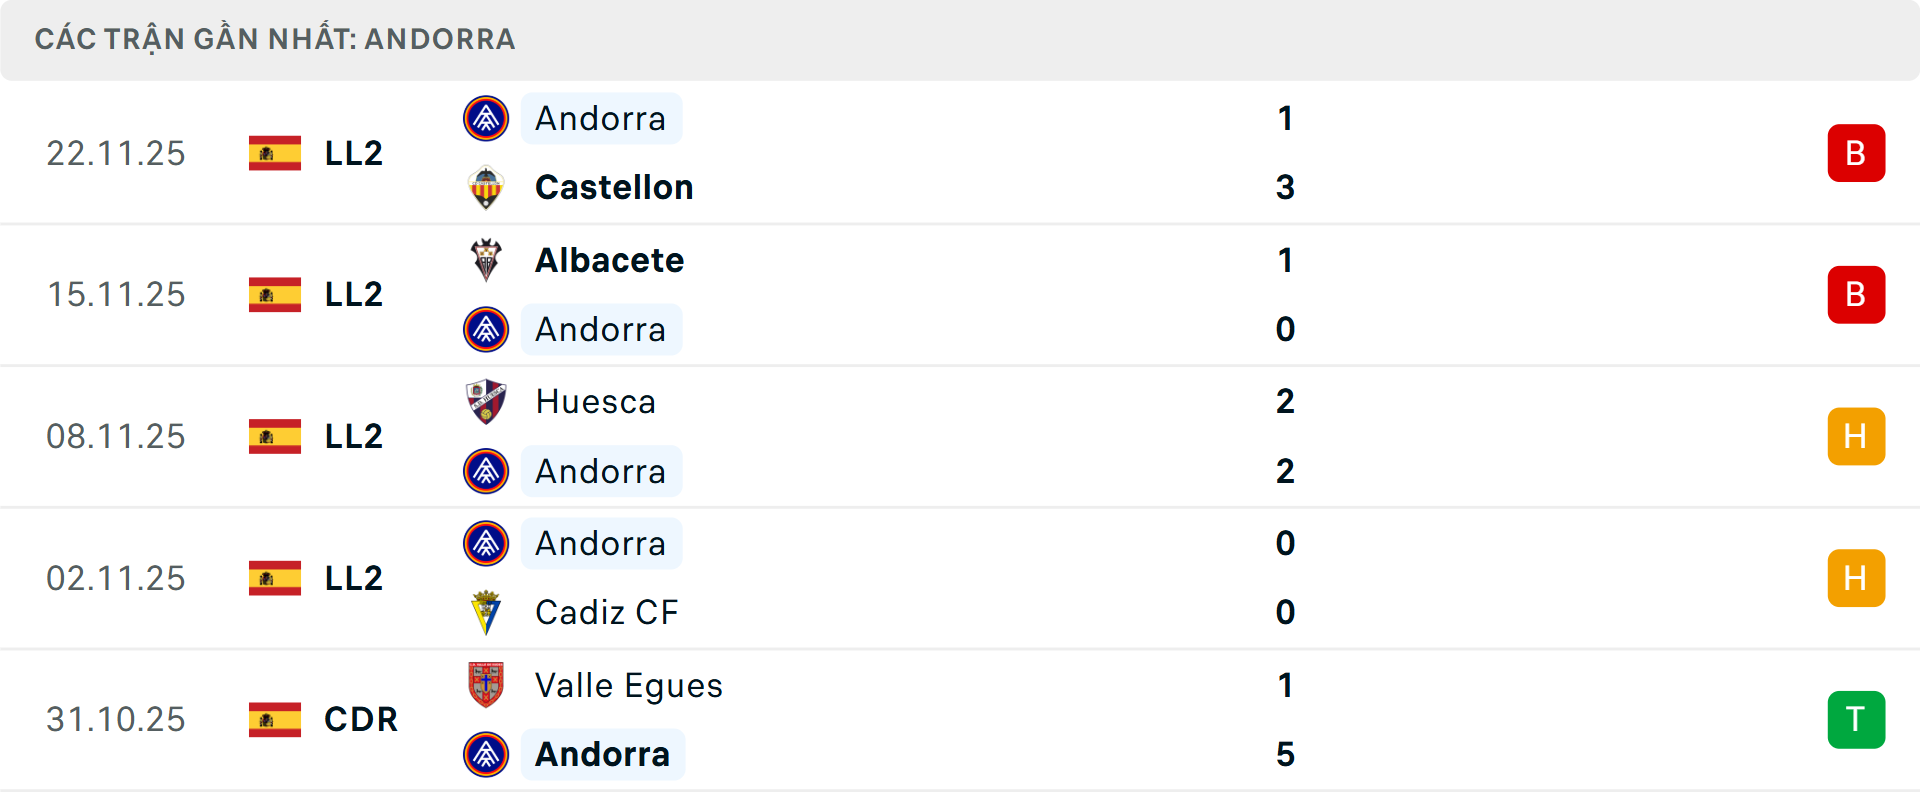Click Spain flag in the 15.11.25 row
This screenshot has height=792, width=1920.
(275, 295)
